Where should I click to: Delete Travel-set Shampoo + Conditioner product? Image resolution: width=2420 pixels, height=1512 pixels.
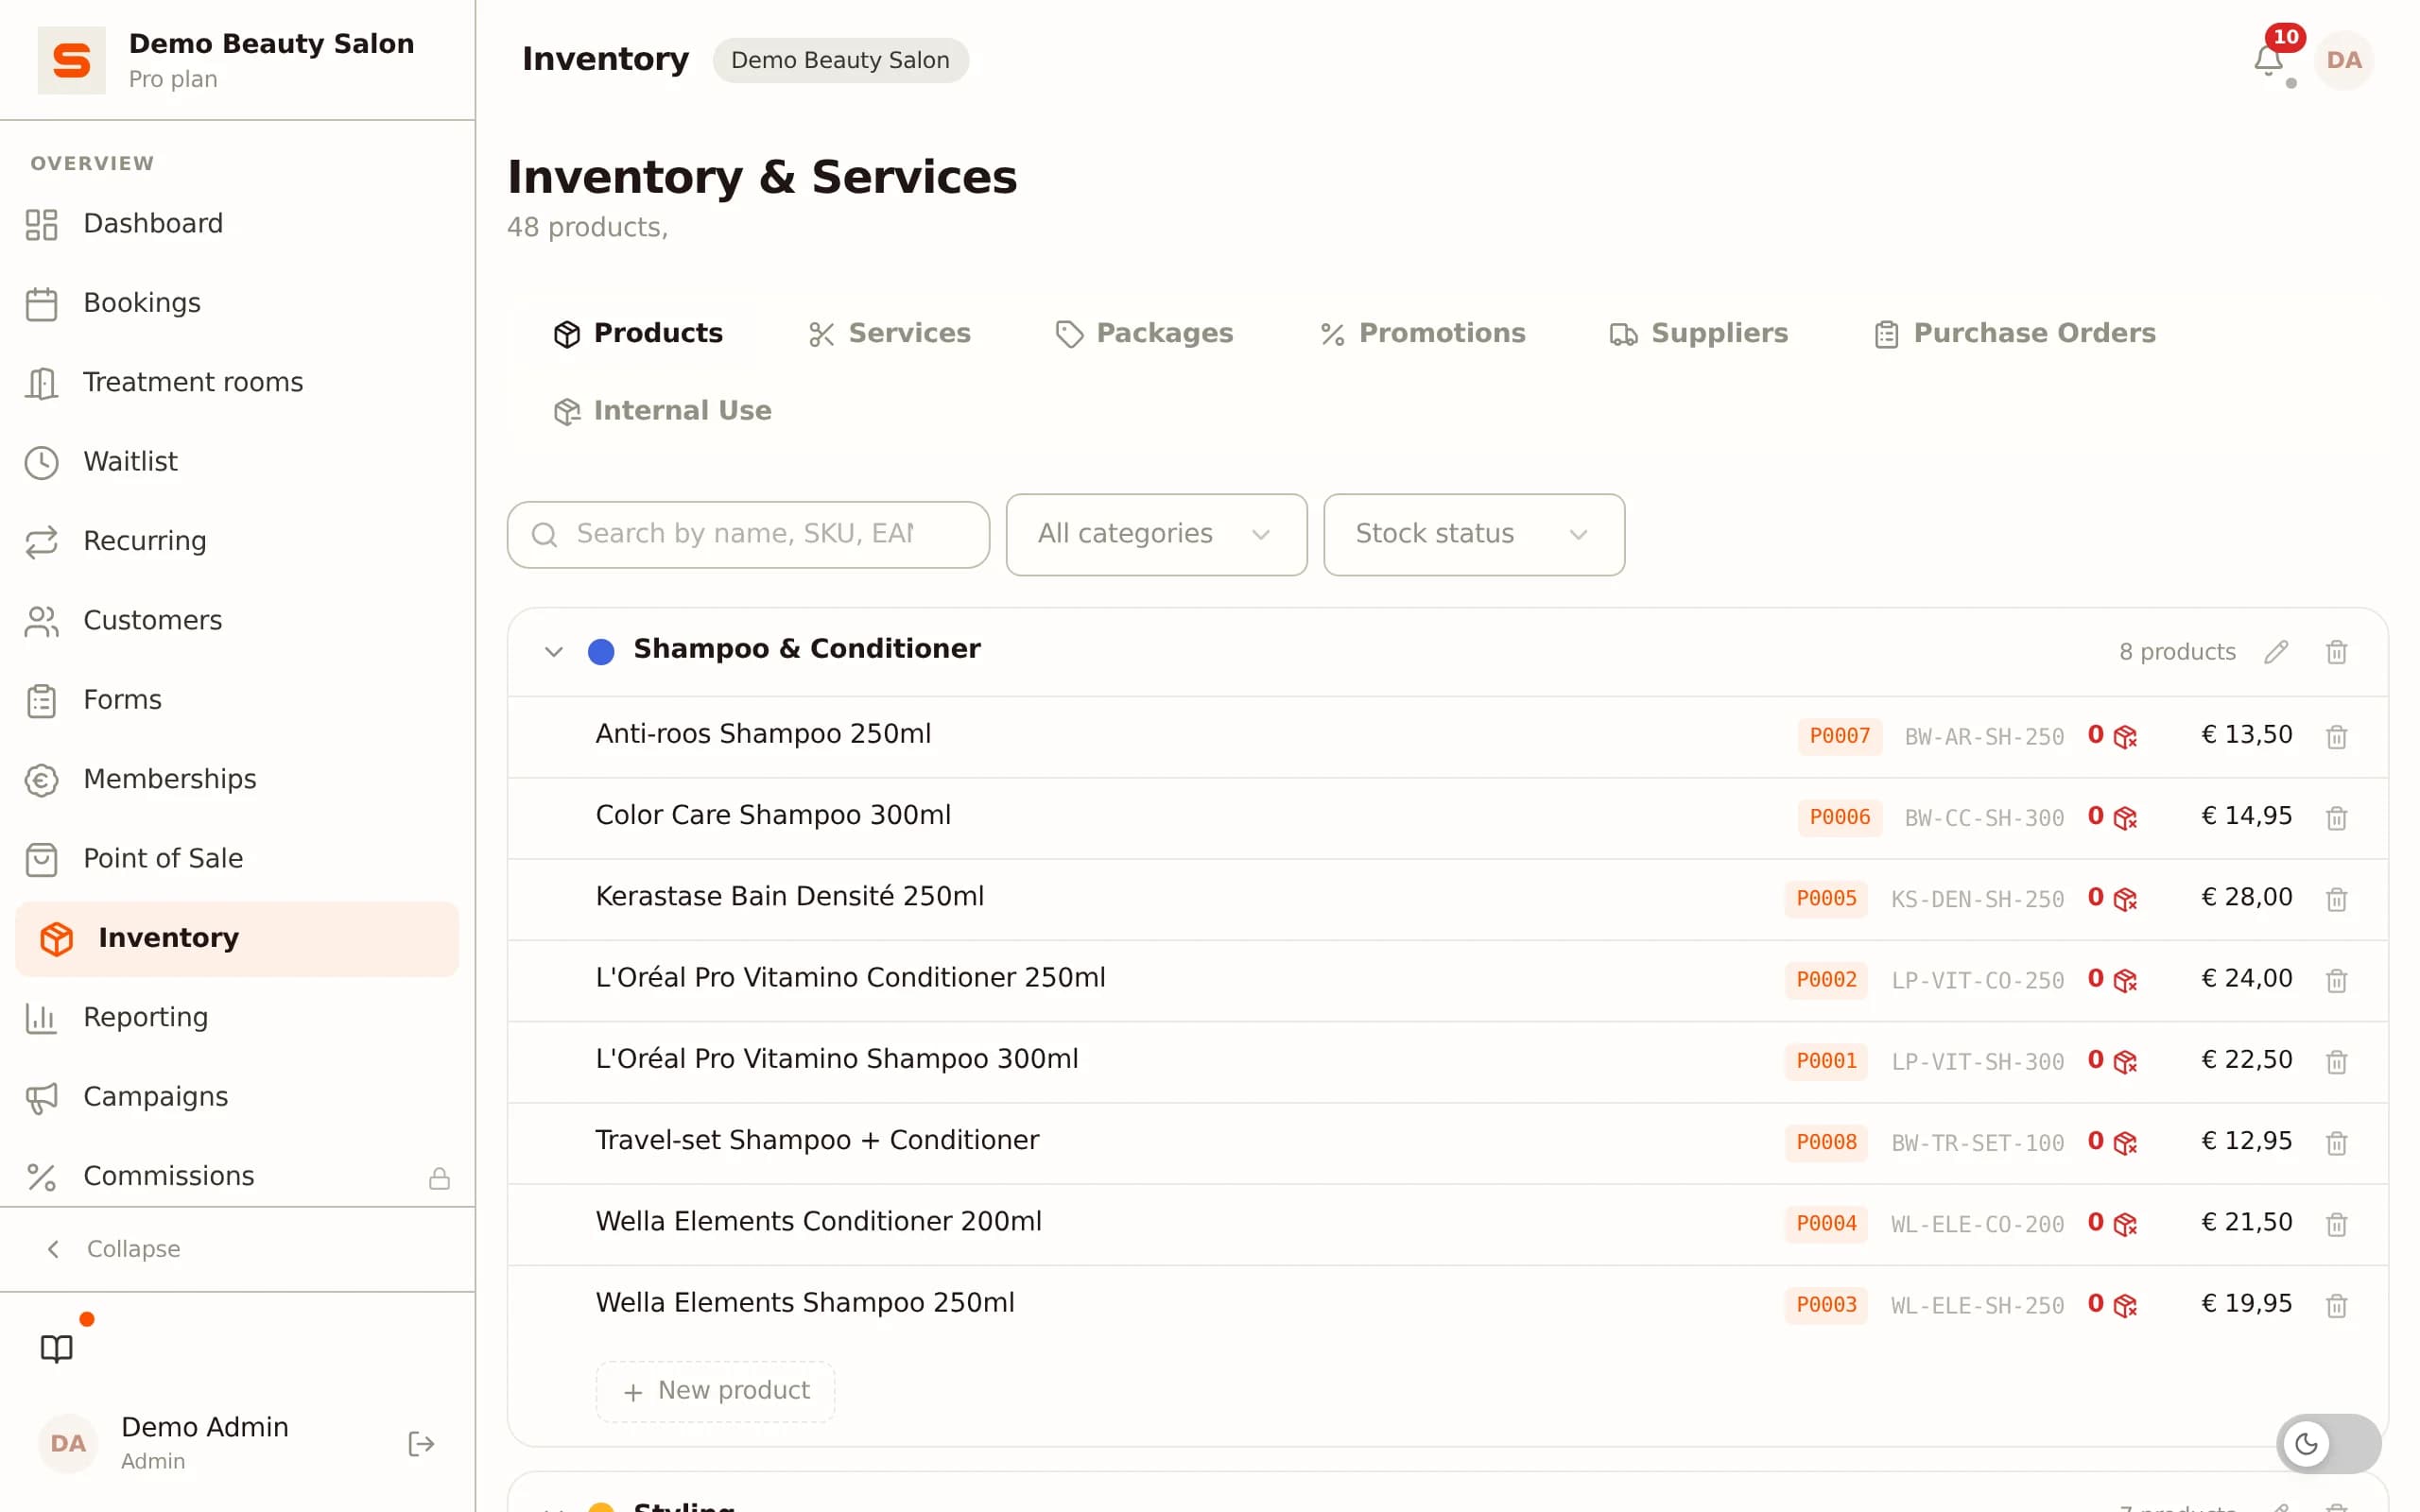point(2336,1142)
